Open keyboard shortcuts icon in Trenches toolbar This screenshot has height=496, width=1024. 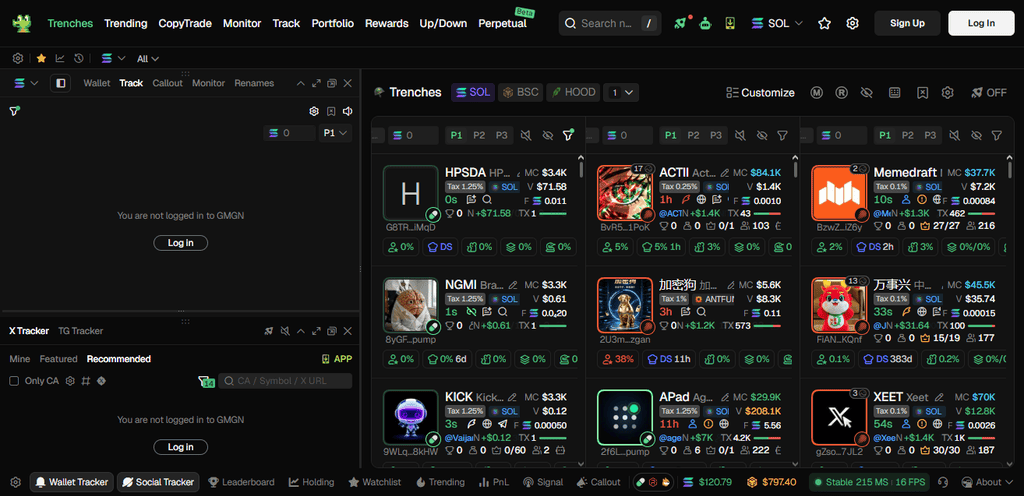[895, 93]
